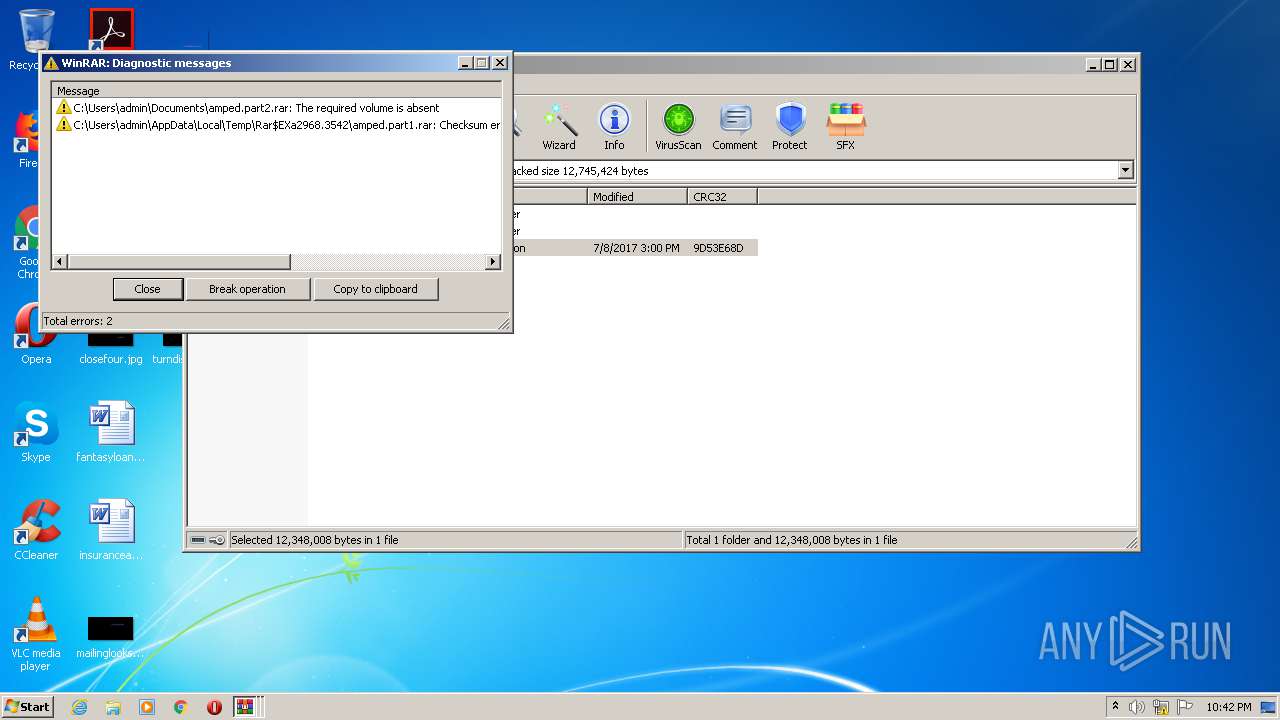Image resolution: width=1280 pixels, height=720 pixels.
Task: Open Windows Explorer from the taskbar
Action: [x=113, y=707]
